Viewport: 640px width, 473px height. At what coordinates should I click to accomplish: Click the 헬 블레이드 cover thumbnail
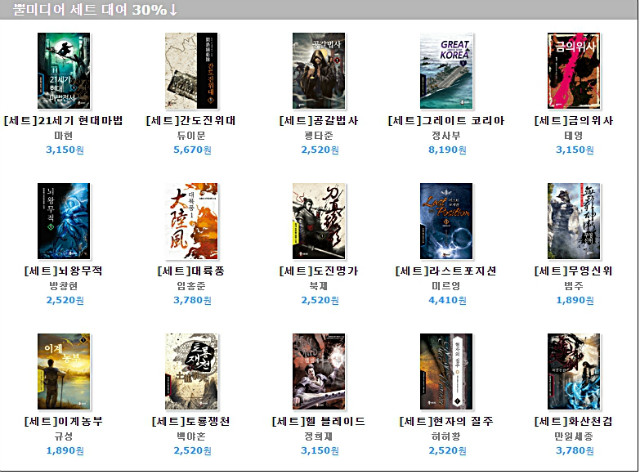[319, 371]
